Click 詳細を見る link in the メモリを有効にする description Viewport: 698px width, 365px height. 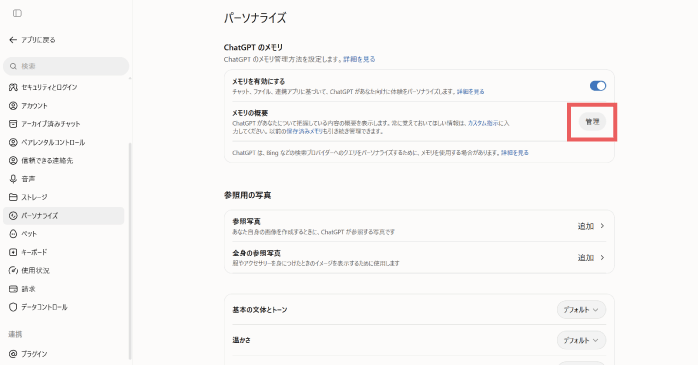471,92
